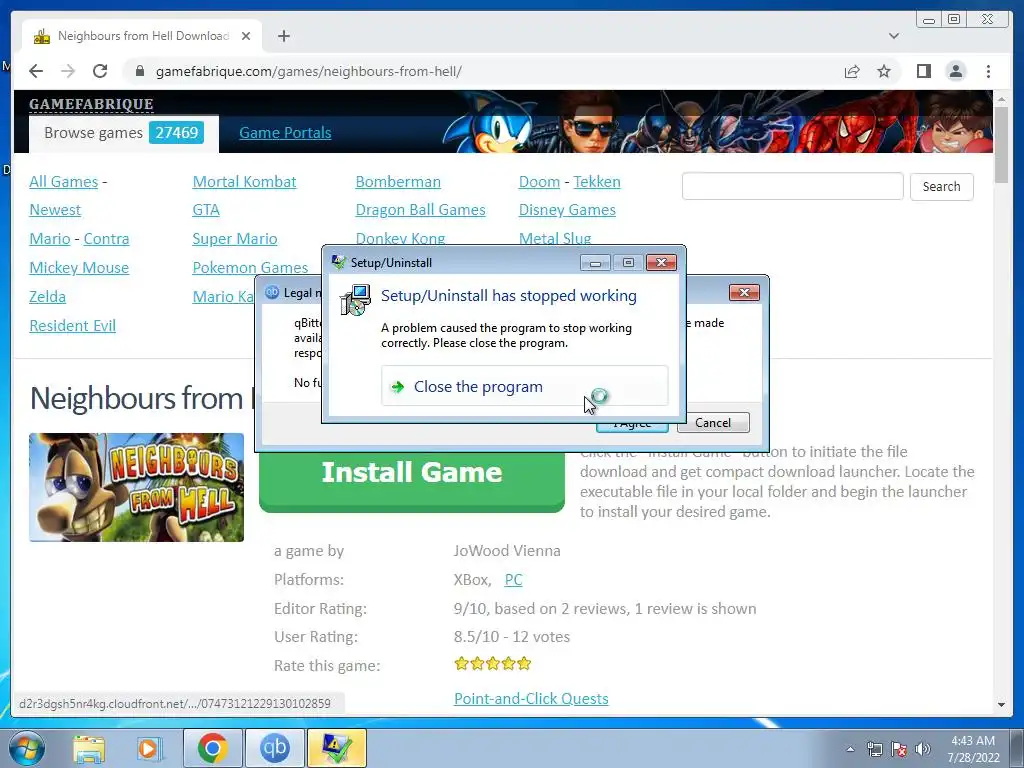Open the Resident Evil link

(72, 325)
